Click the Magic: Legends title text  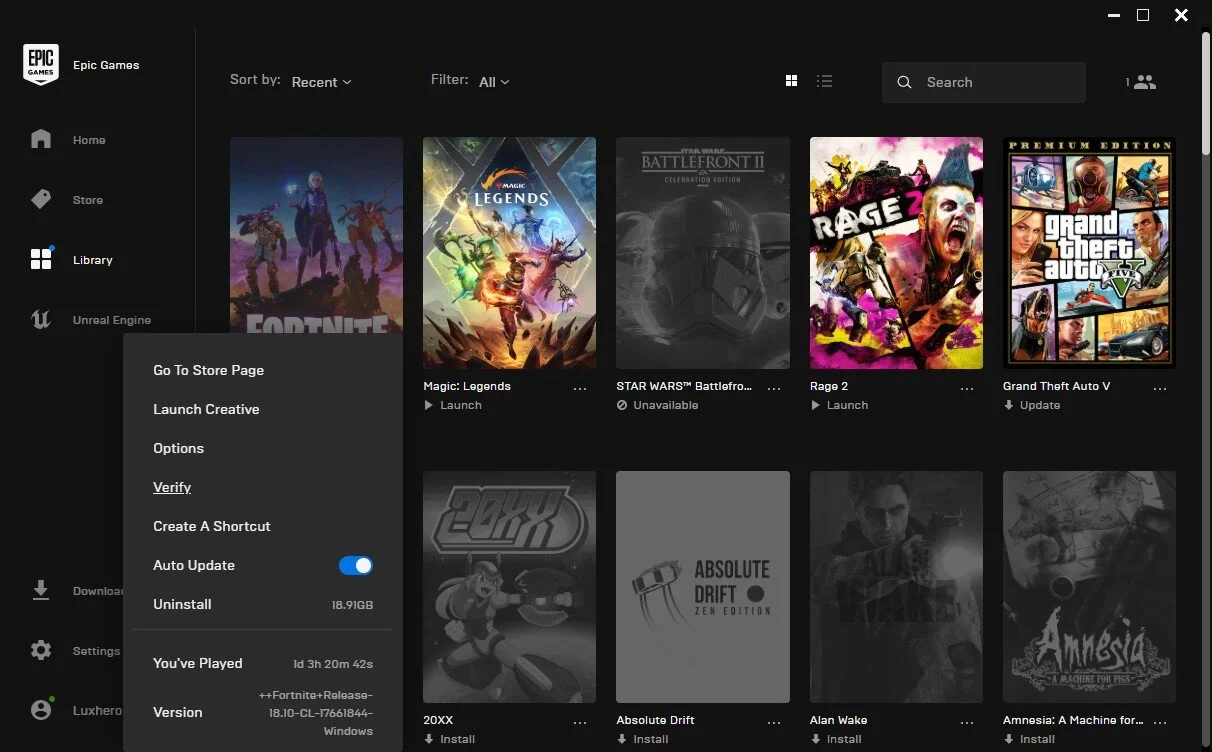[x=467, y=386]
